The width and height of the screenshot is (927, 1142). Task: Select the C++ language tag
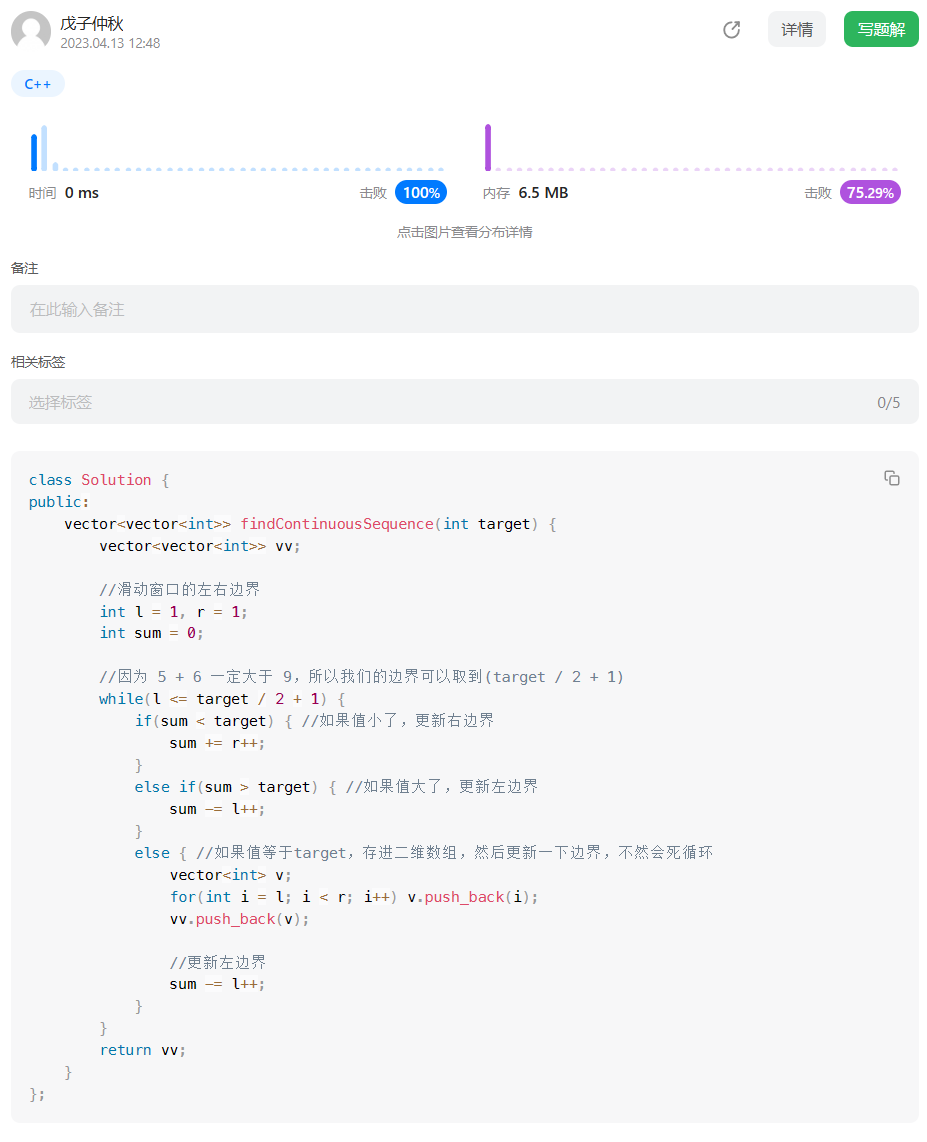point(37,83)
